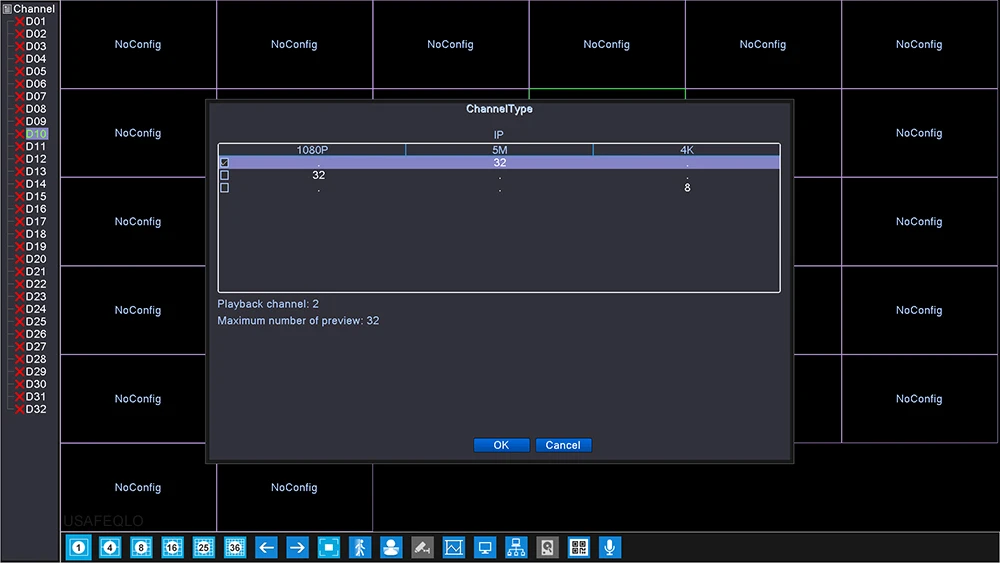Click the 1080P column header
The image size is (1000, 563).
(312, 150)
